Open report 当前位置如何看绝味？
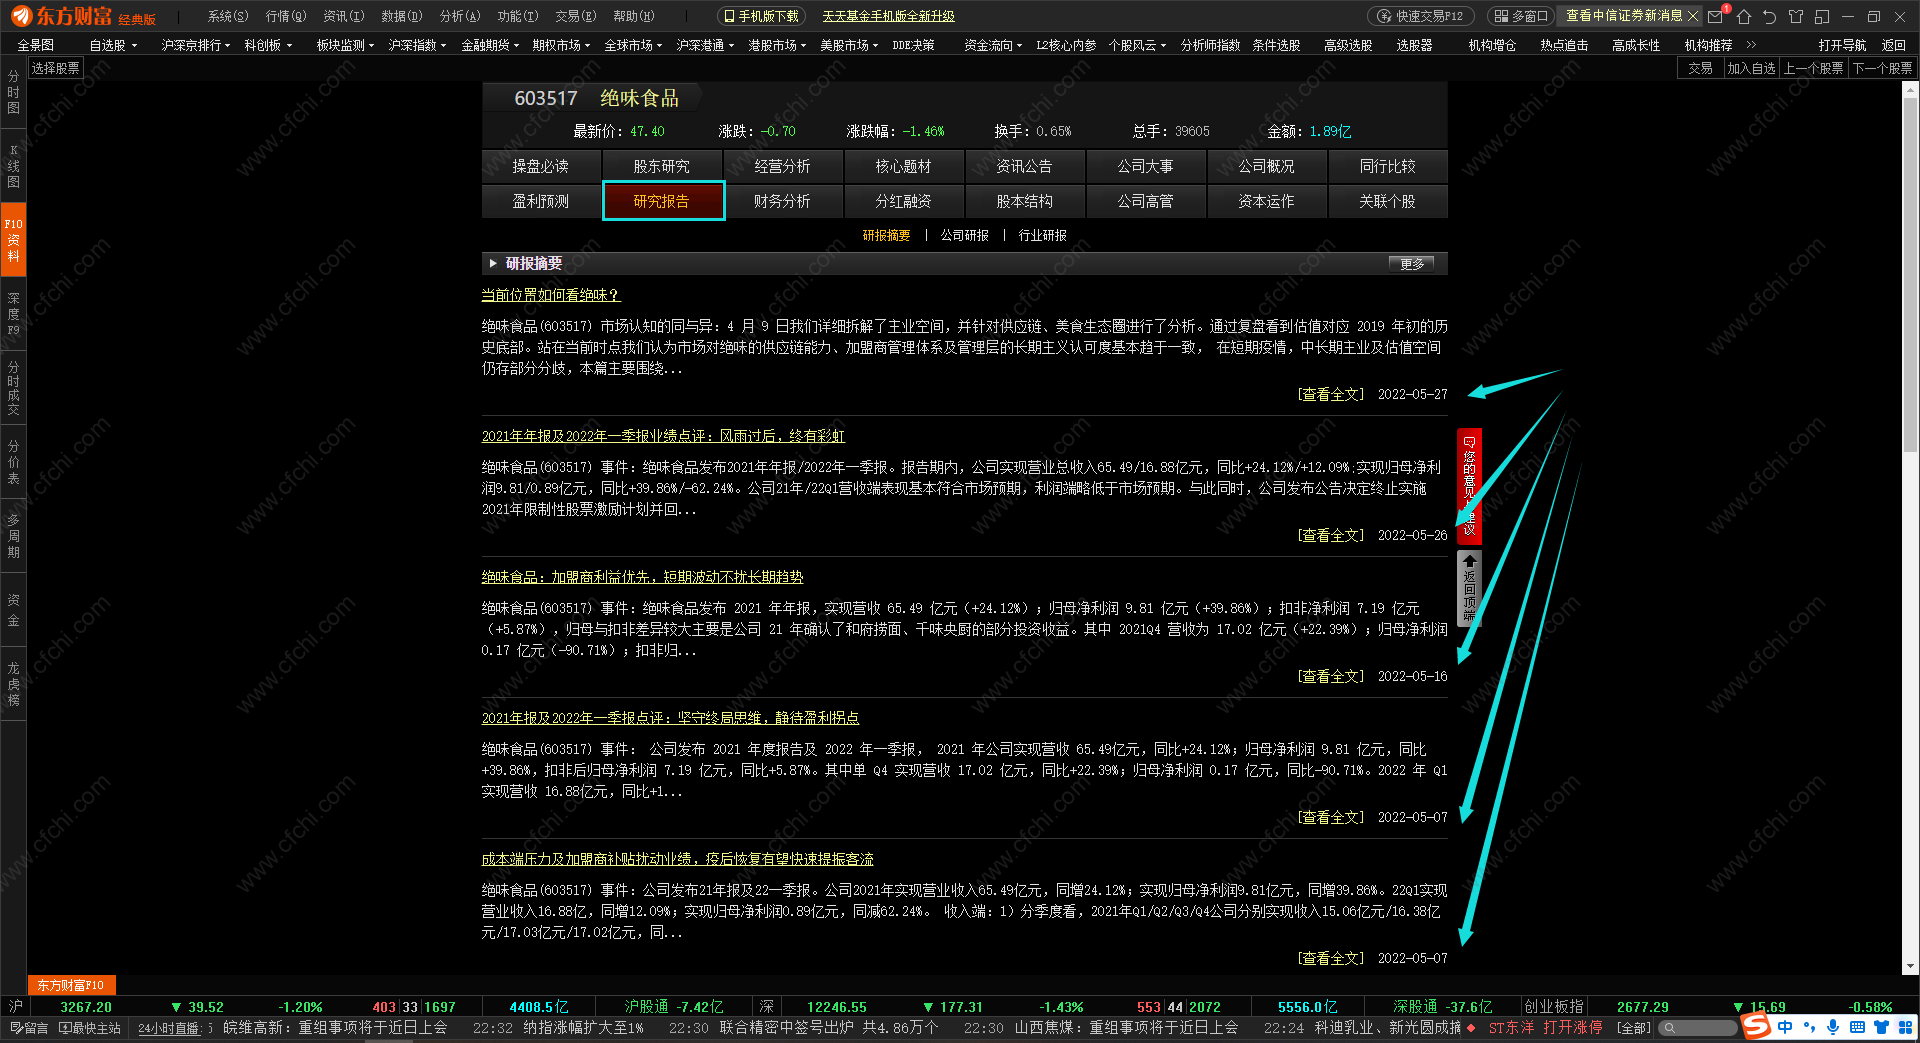This screenshot has height=1043, width=1920. 551,295
